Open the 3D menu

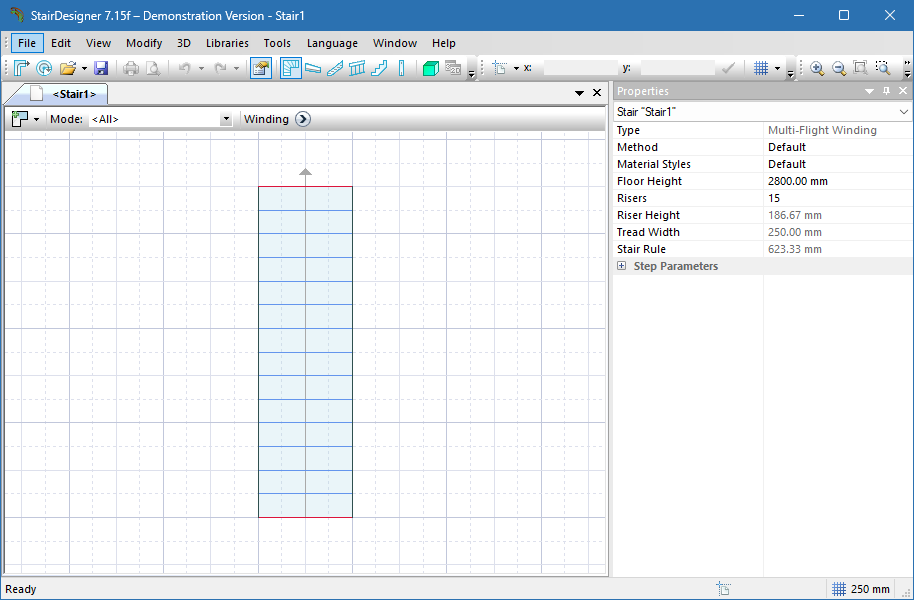click(184, 43)
